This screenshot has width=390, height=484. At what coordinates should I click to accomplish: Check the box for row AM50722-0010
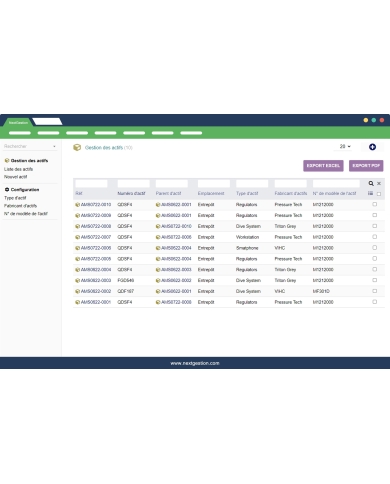[x=375, y=204]
